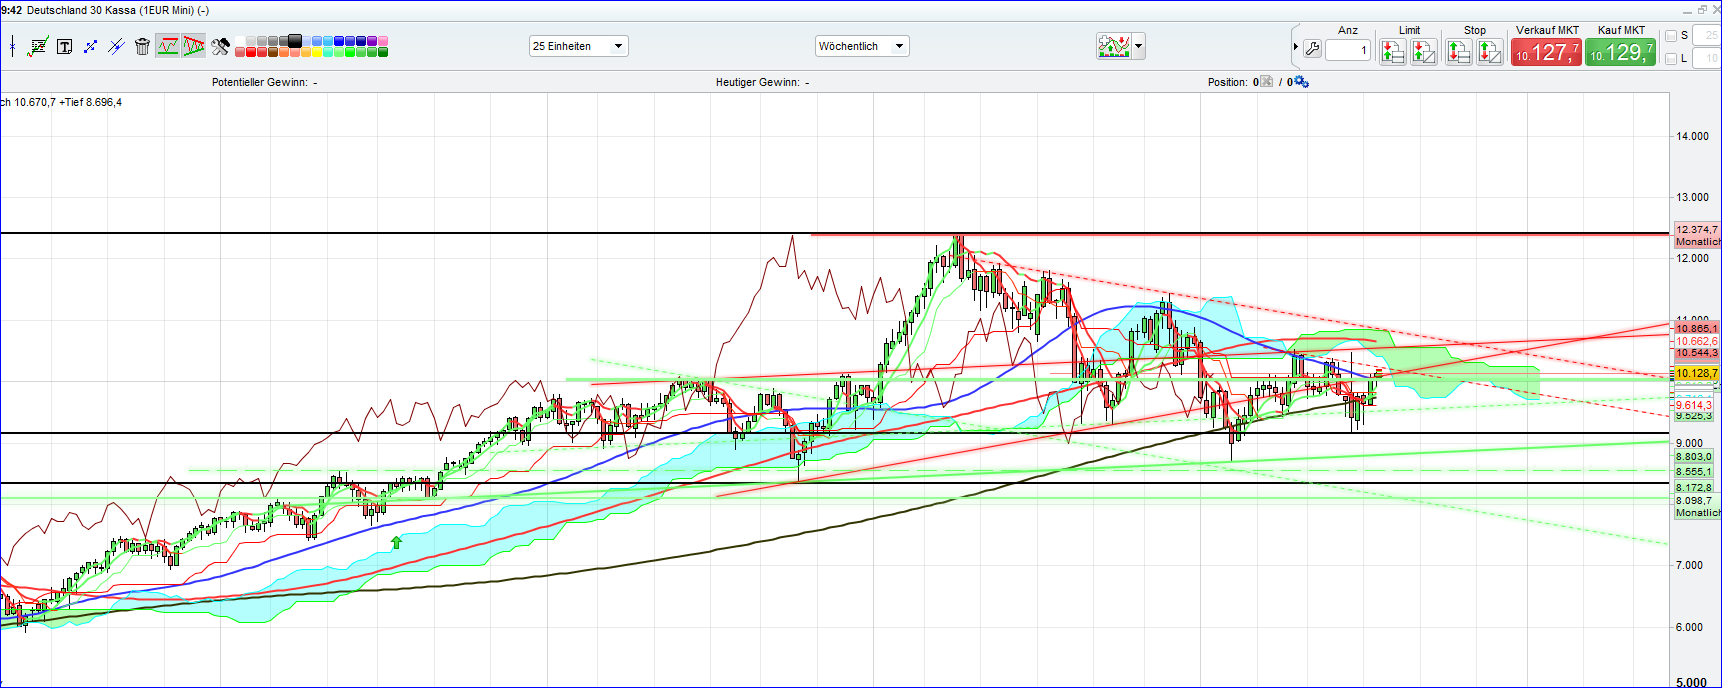
Task: Pick the dark green last swatch
Action: 383,52
